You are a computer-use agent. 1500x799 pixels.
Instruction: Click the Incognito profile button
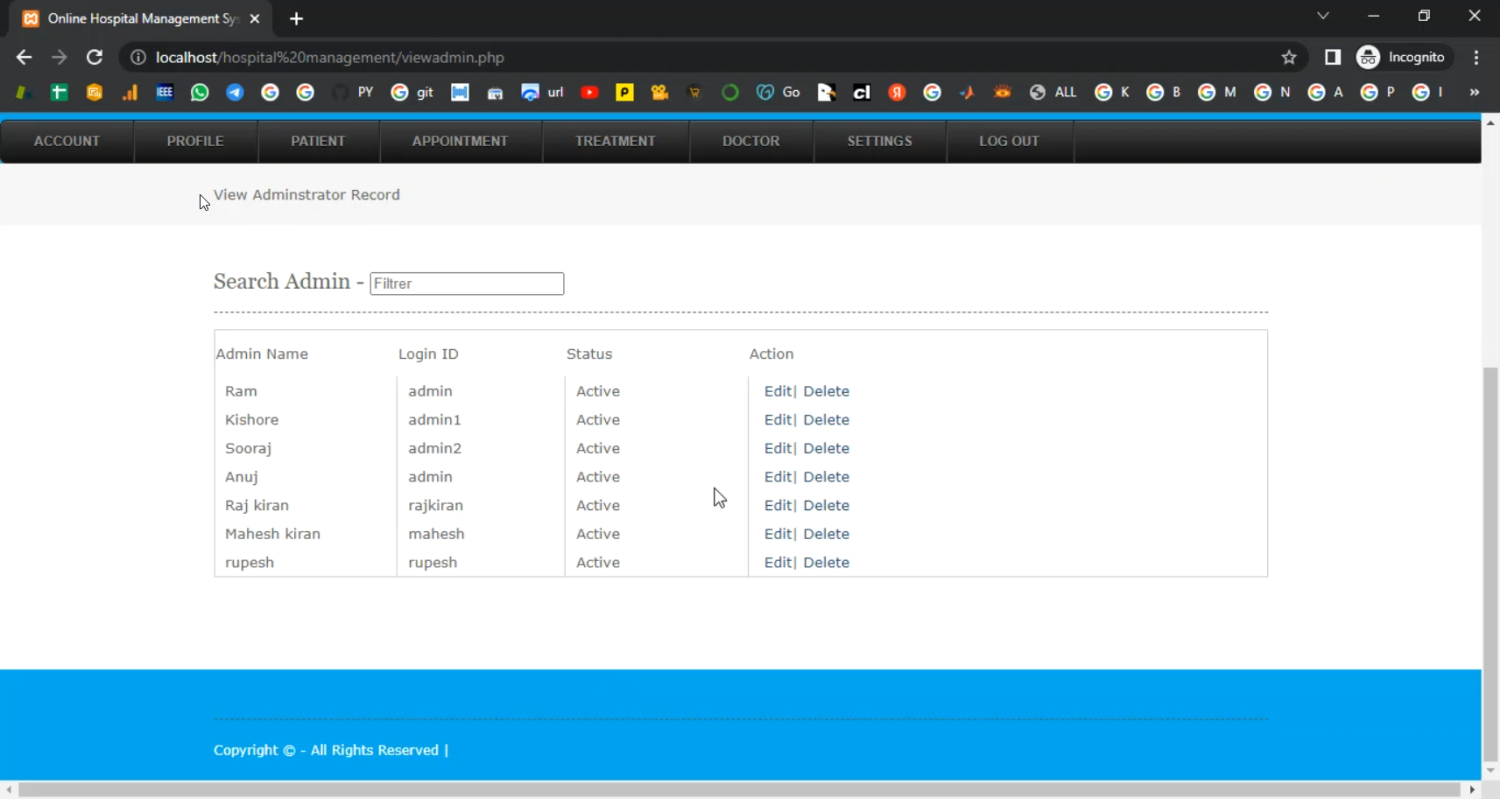point(1401,57)
